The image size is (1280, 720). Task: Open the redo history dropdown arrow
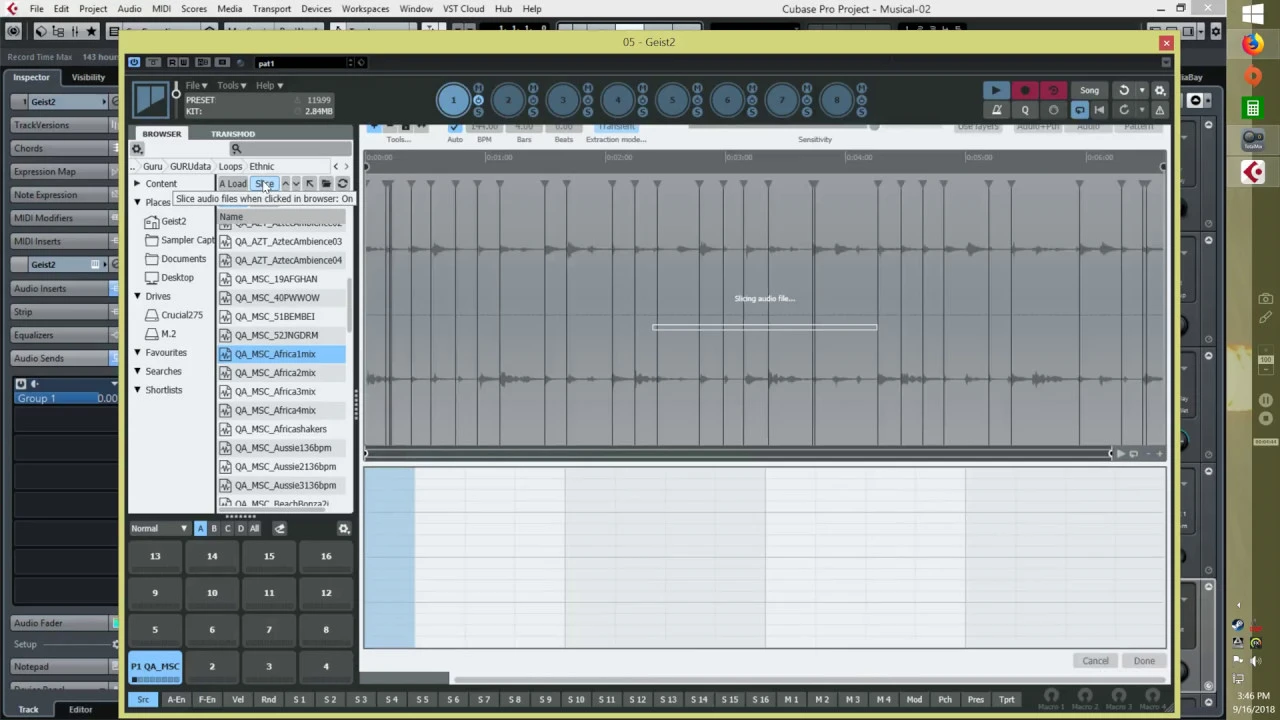1141,110
